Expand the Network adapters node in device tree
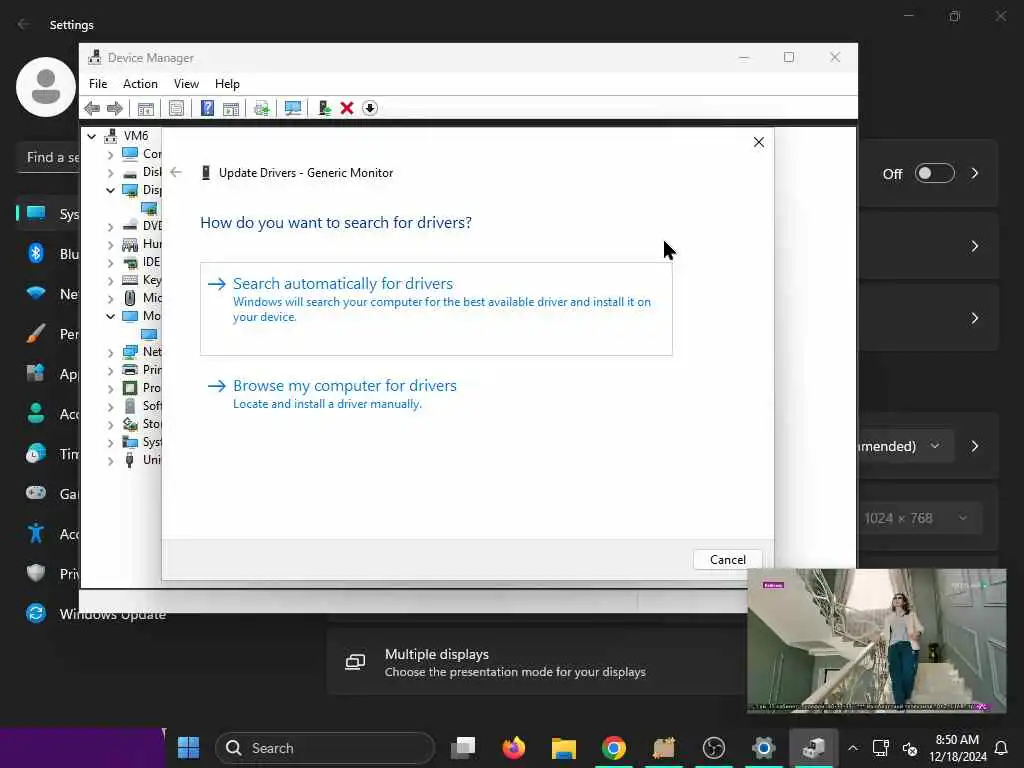This screenshot has width=1024, height=768. point(110,352)
